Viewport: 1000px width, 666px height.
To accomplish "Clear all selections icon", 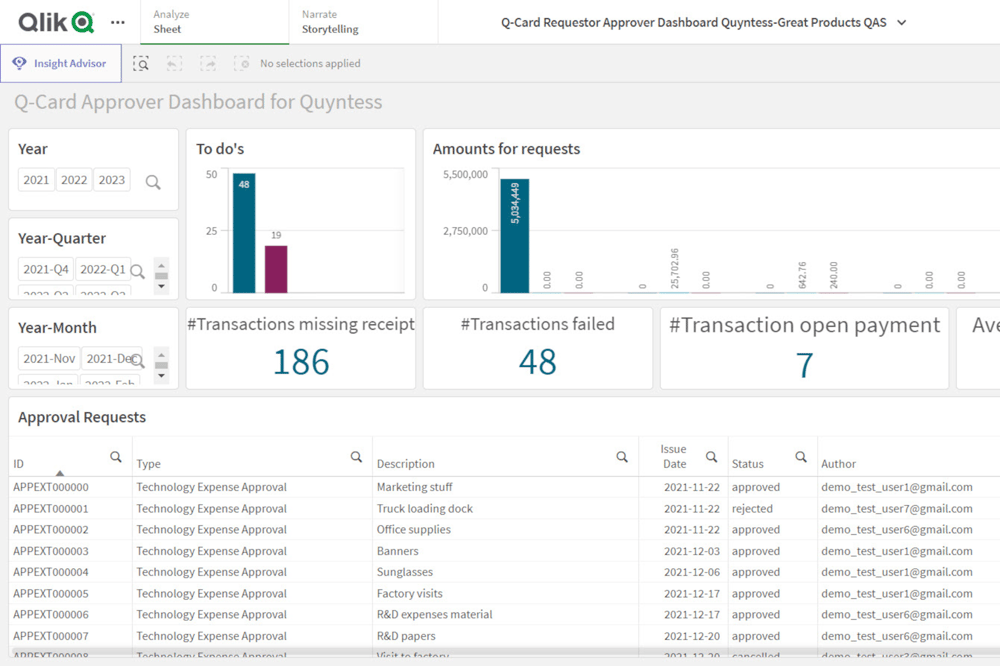I will 242,63.
